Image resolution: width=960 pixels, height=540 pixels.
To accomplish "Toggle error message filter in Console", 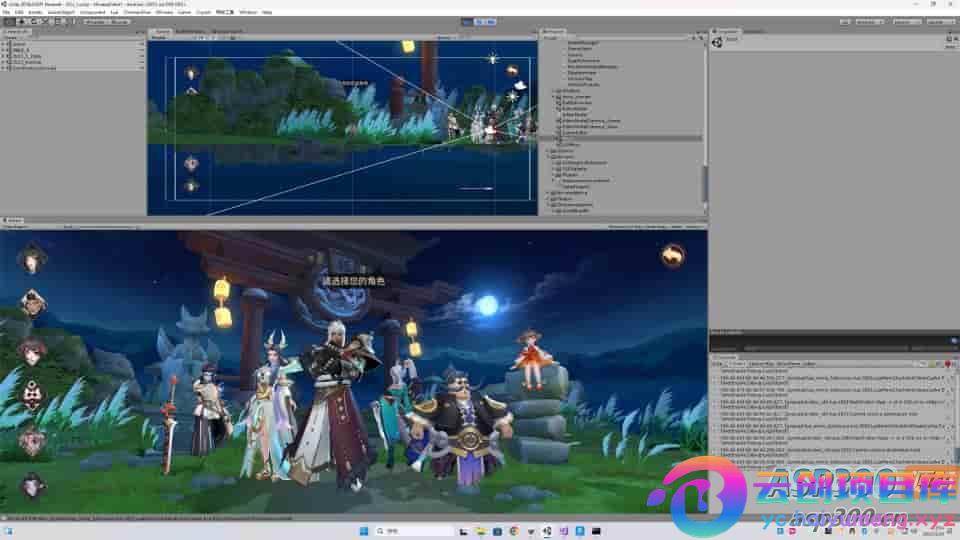I will (x=947, y=363).
